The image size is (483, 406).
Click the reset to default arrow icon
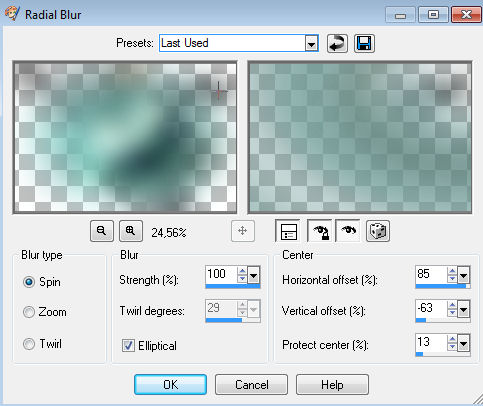point(337,43)
